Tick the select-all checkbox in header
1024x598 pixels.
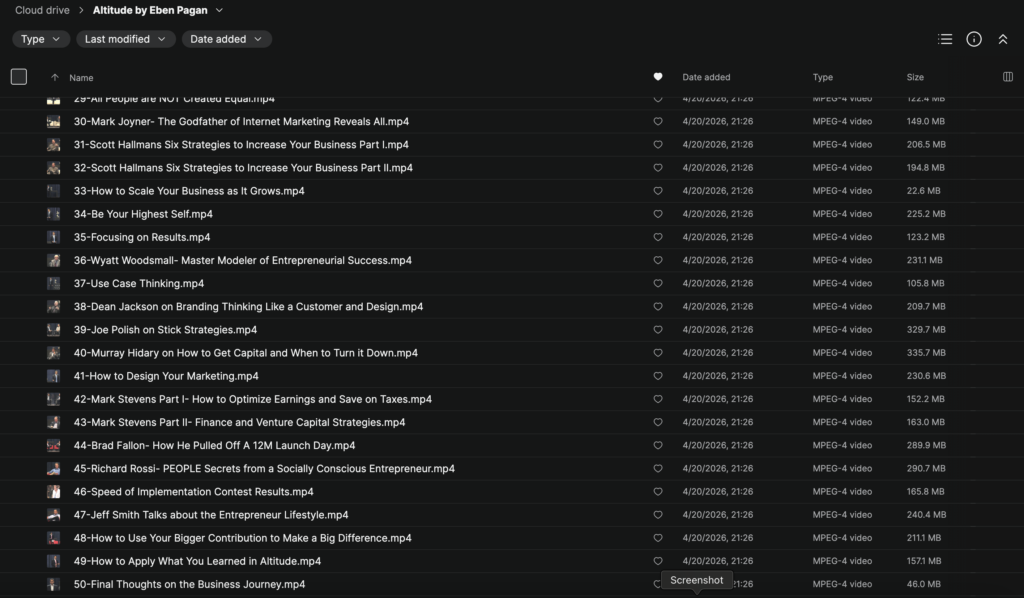coord(19,77)
